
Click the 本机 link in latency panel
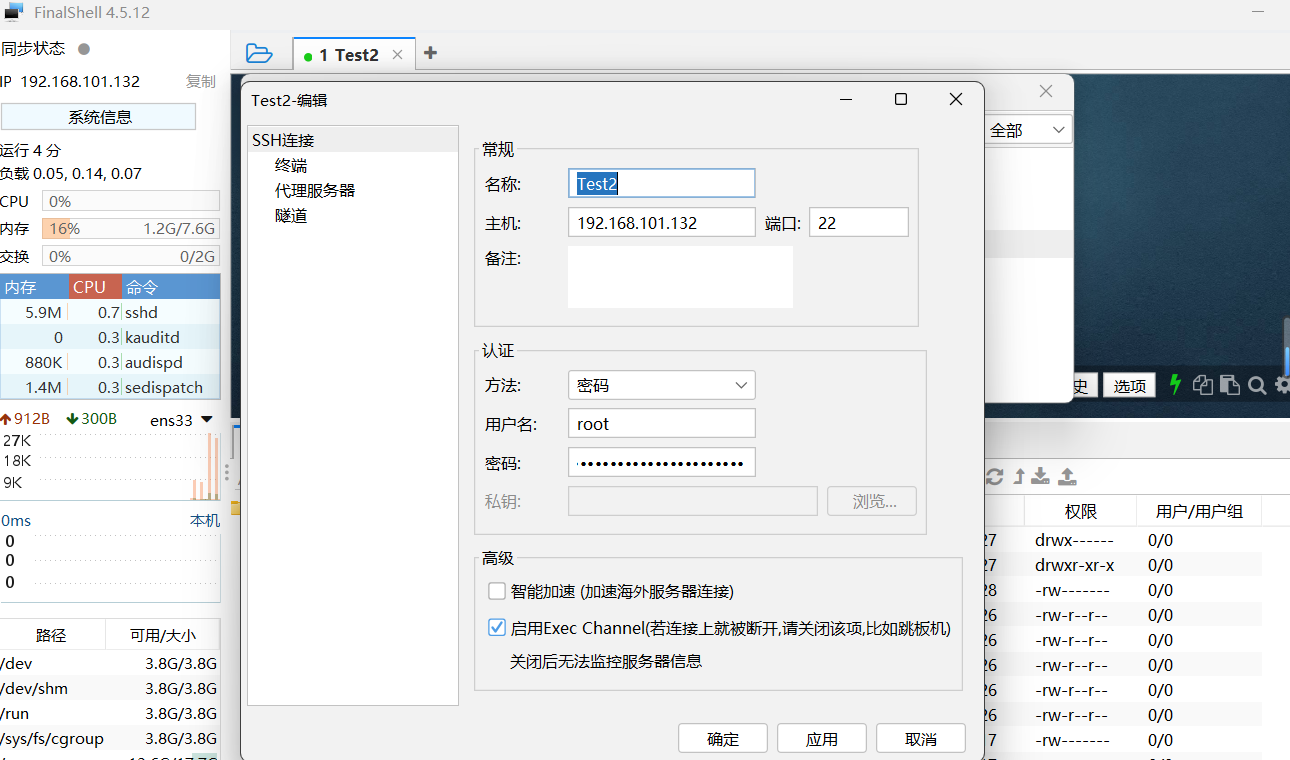(205, 520)
